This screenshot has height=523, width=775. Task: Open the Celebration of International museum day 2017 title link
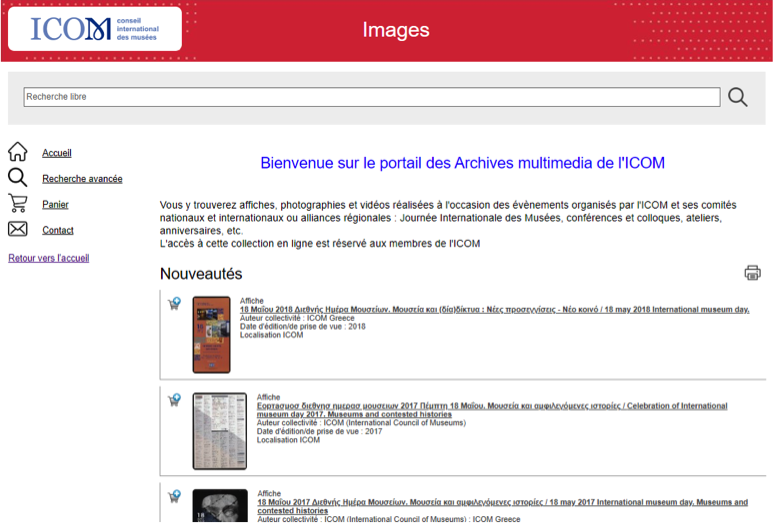[492, 410]
